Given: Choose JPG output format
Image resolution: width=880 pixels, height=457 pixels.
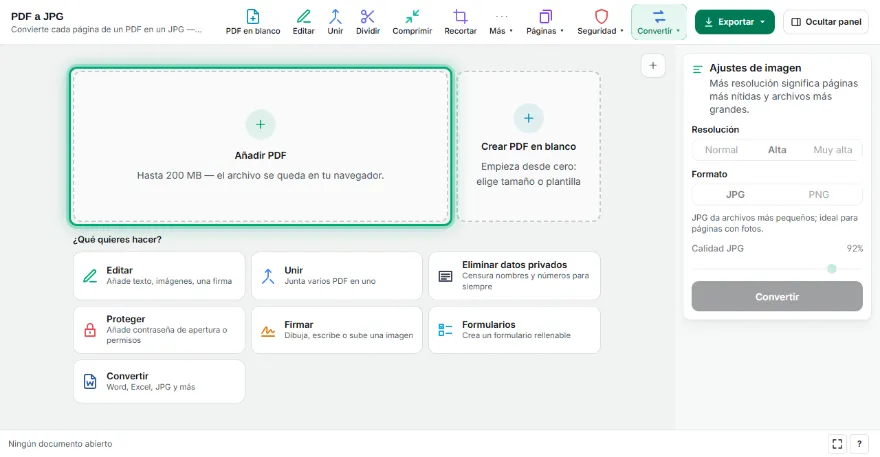Looking at the screenshot, I should 735,194.
